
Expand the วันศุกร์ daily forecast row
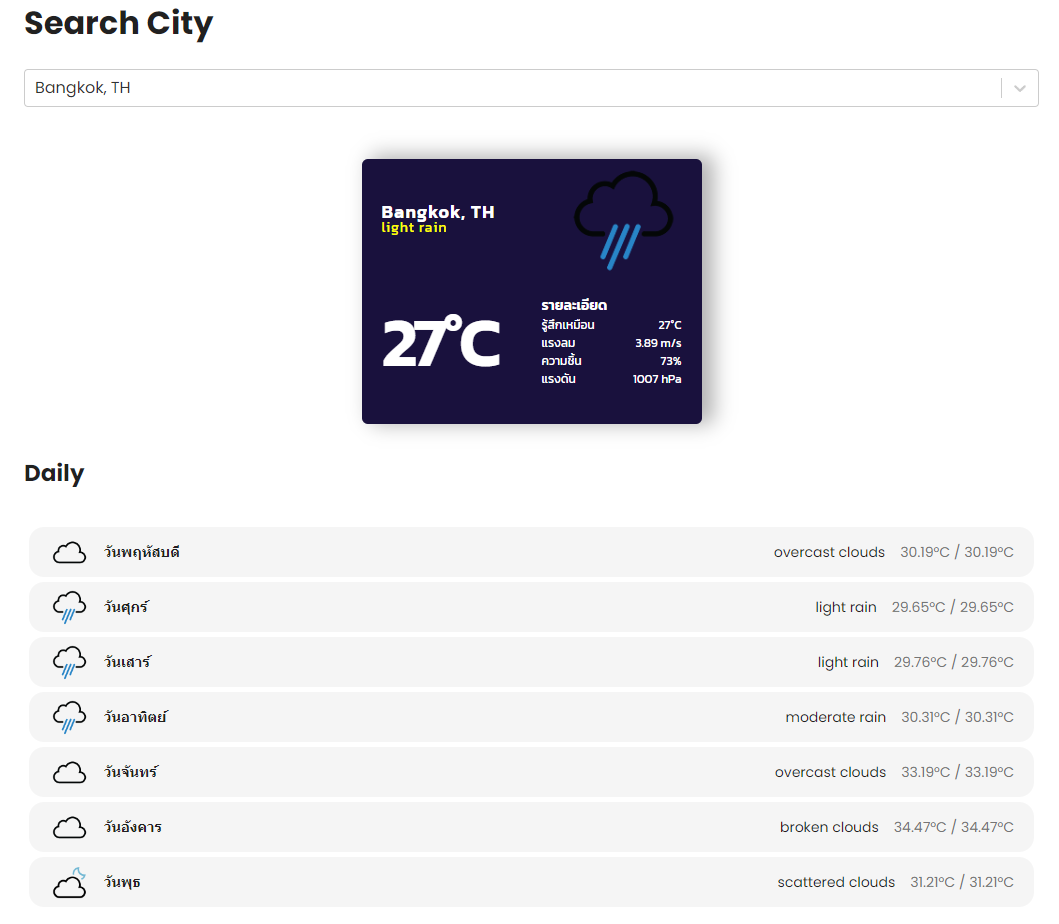[x=531, y=606]
